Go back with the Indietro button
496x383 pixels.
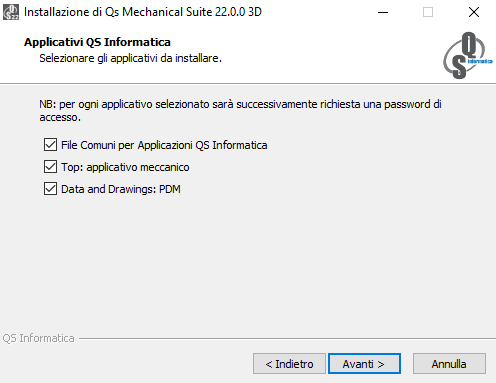click(289, 364)
